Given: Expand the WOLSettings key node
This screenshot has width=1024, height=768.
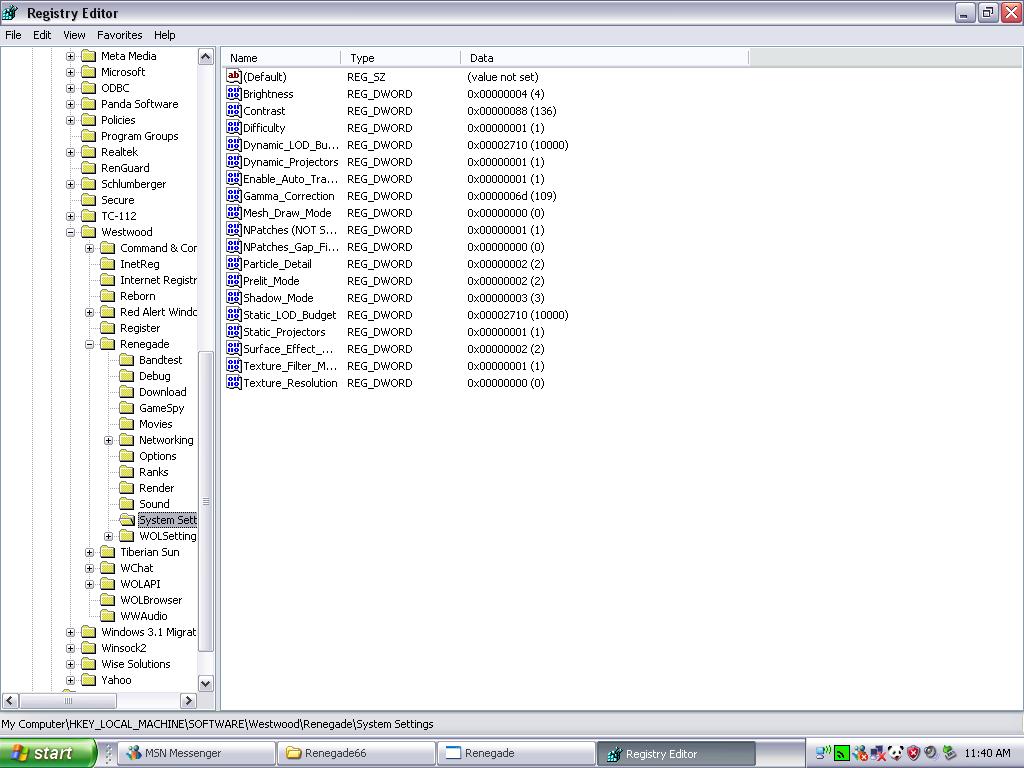Looking at the screenshot, I should pos(109,536).
